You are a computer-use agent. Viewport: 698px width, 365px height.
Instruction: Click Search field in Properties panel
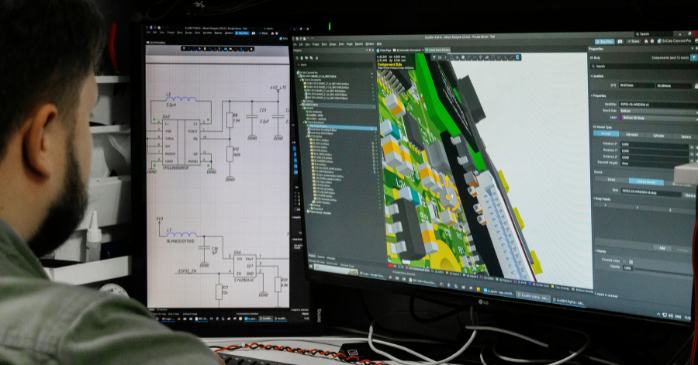644,66
